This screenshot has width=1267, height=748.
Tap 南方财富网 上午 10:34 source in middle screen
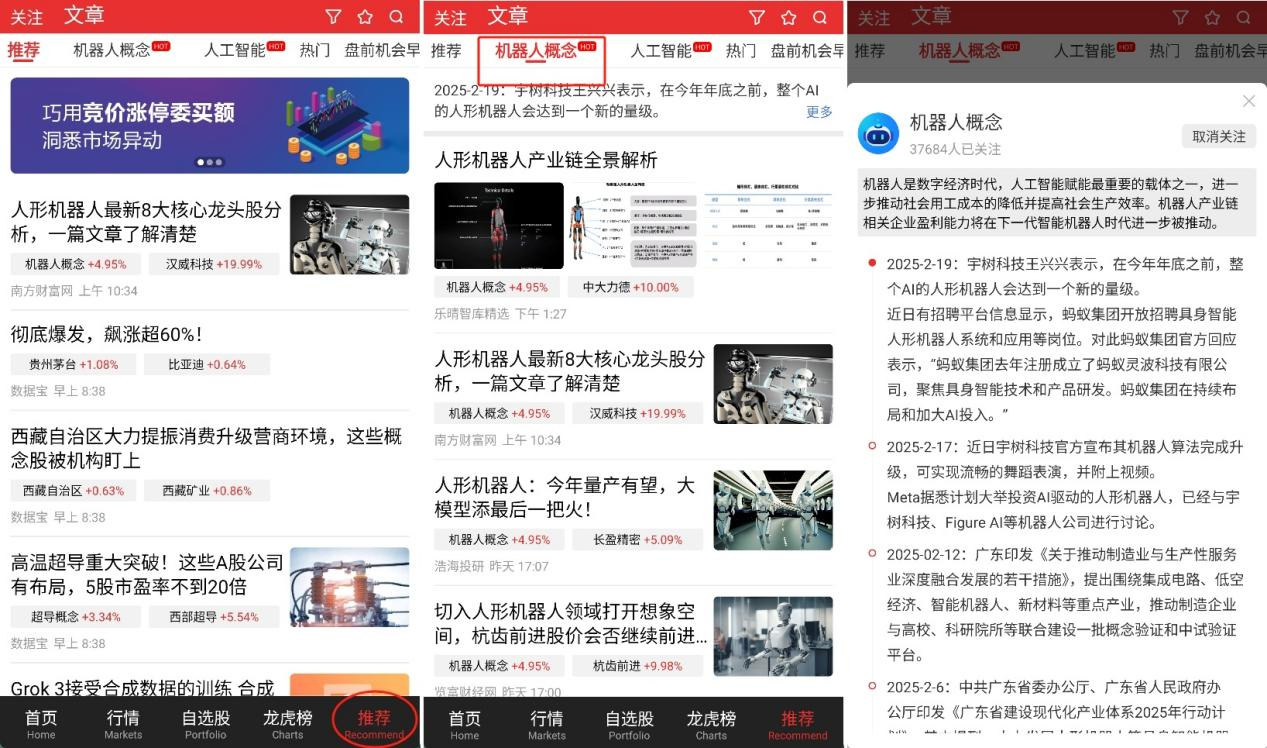pyautogui.click(x=498, y=440)
